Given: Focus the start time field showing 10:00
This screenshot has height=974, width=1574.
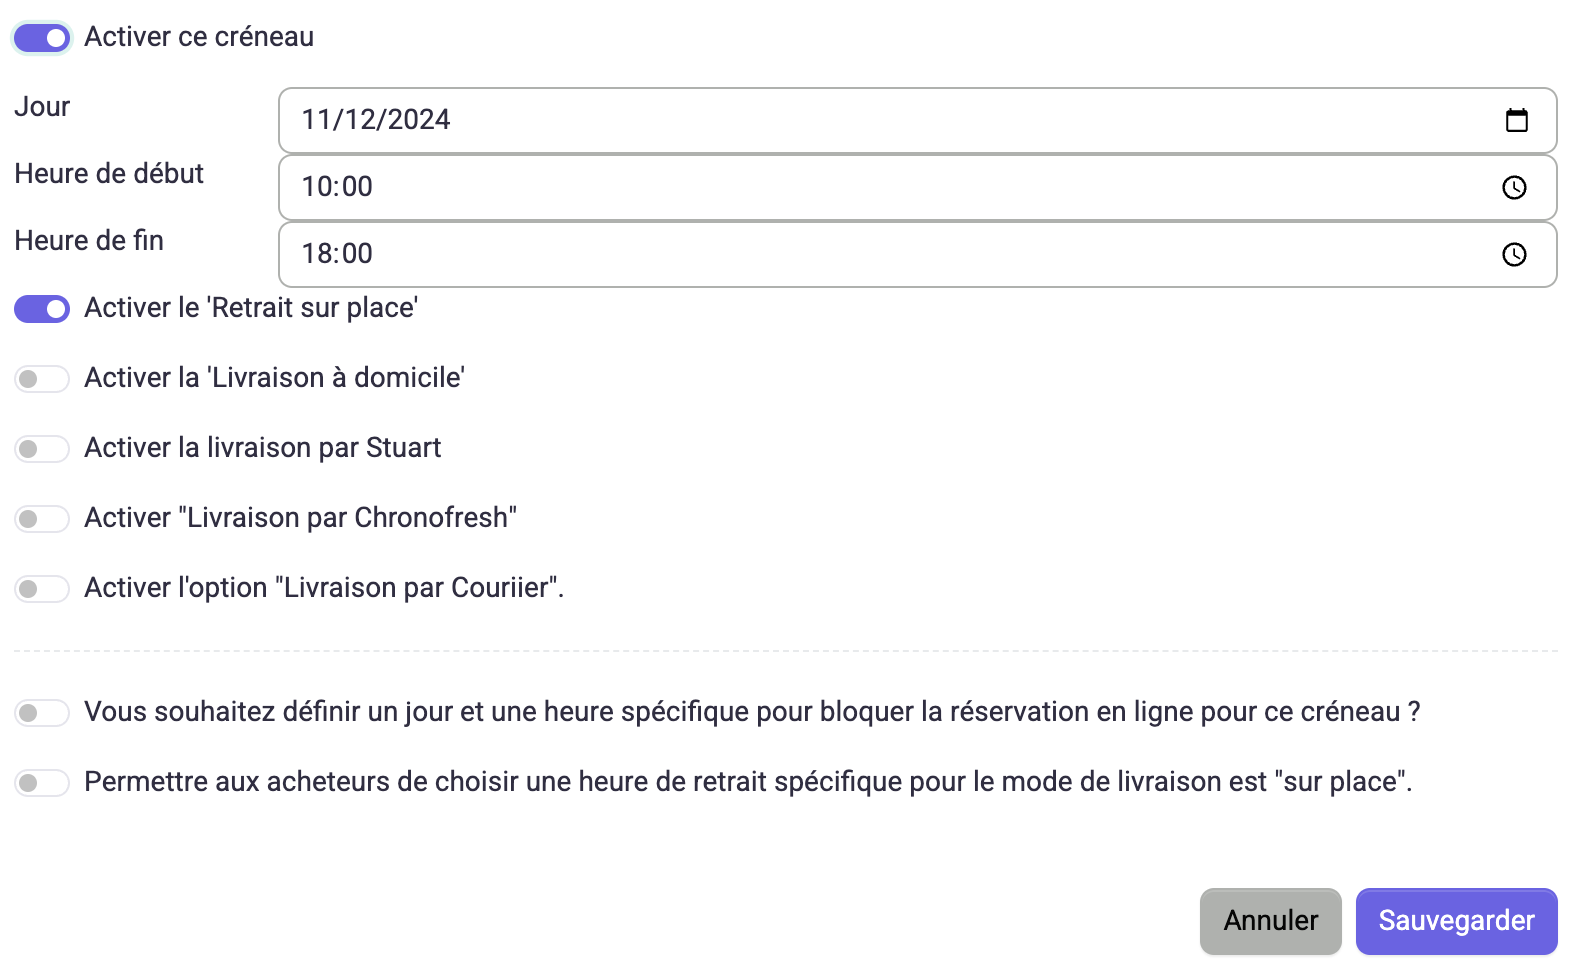Looking at the screenshot, I should [x=917, y=187].
